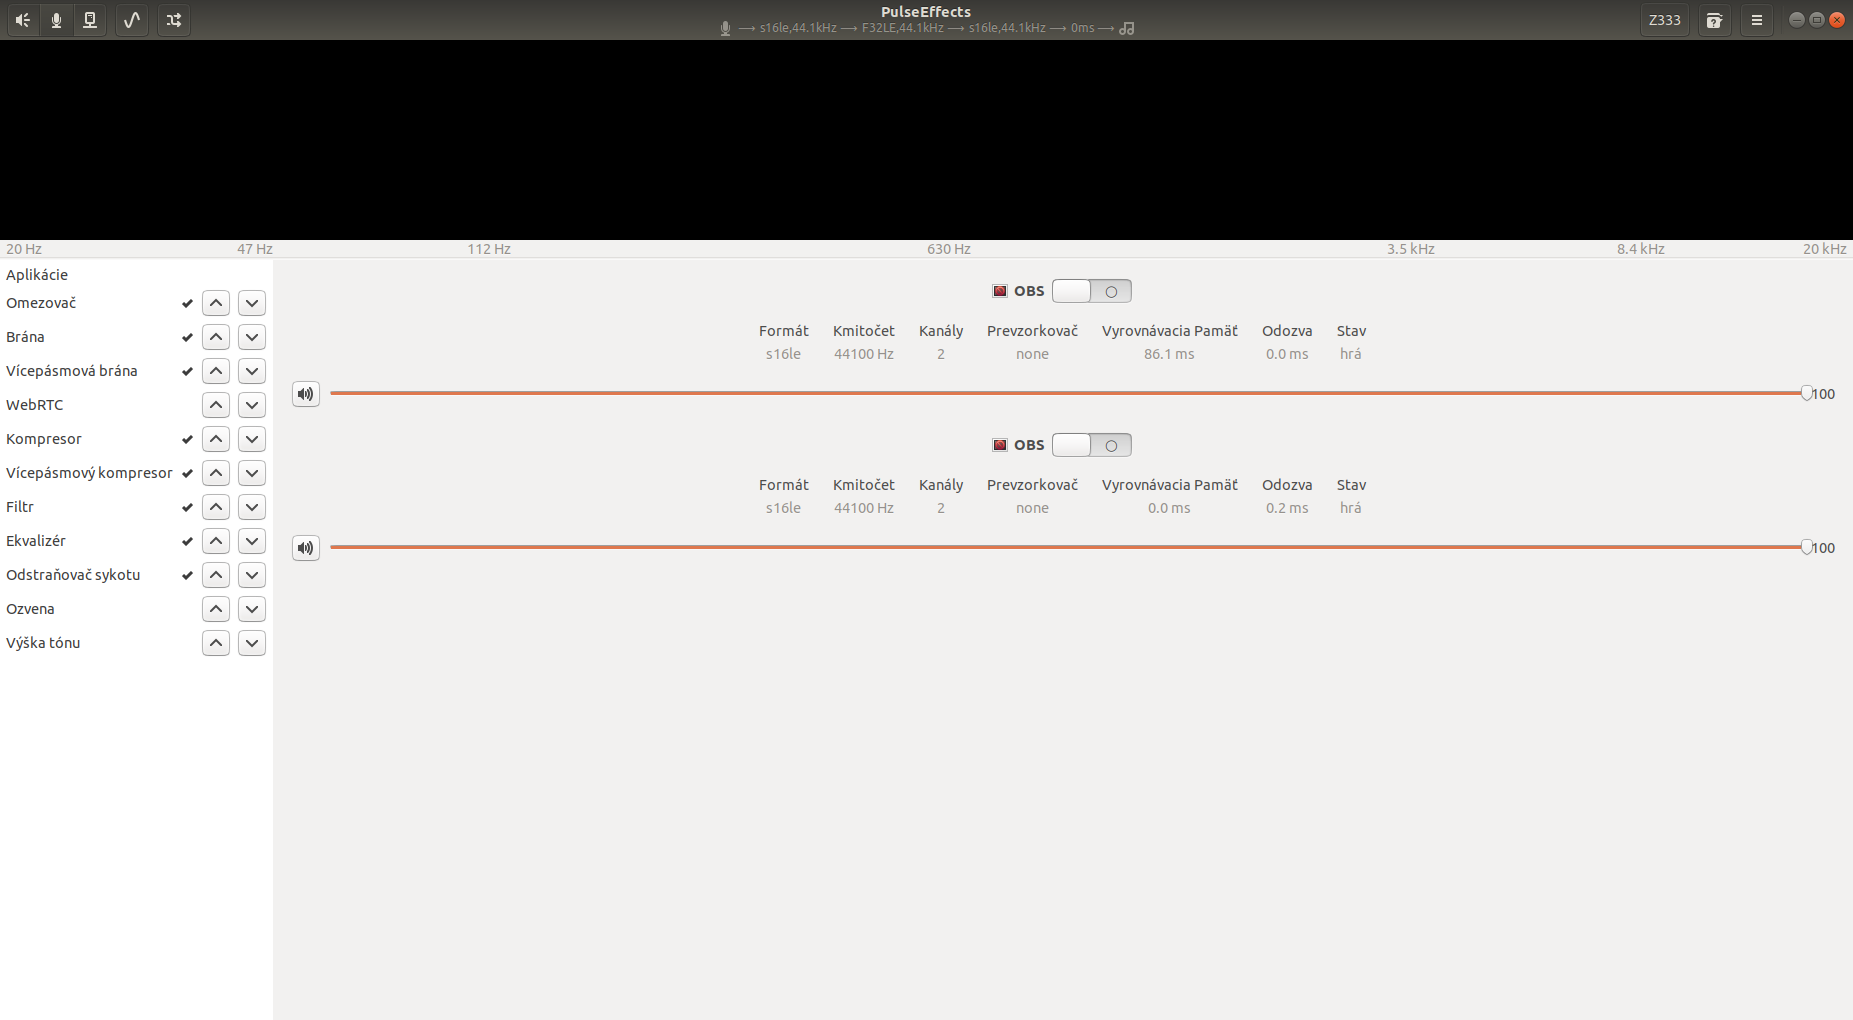Image resolution: width=1853 pixels, height=1020 pixels.
Task: Move Kompresor up in the effects list
Action: [x=216, y=439]
